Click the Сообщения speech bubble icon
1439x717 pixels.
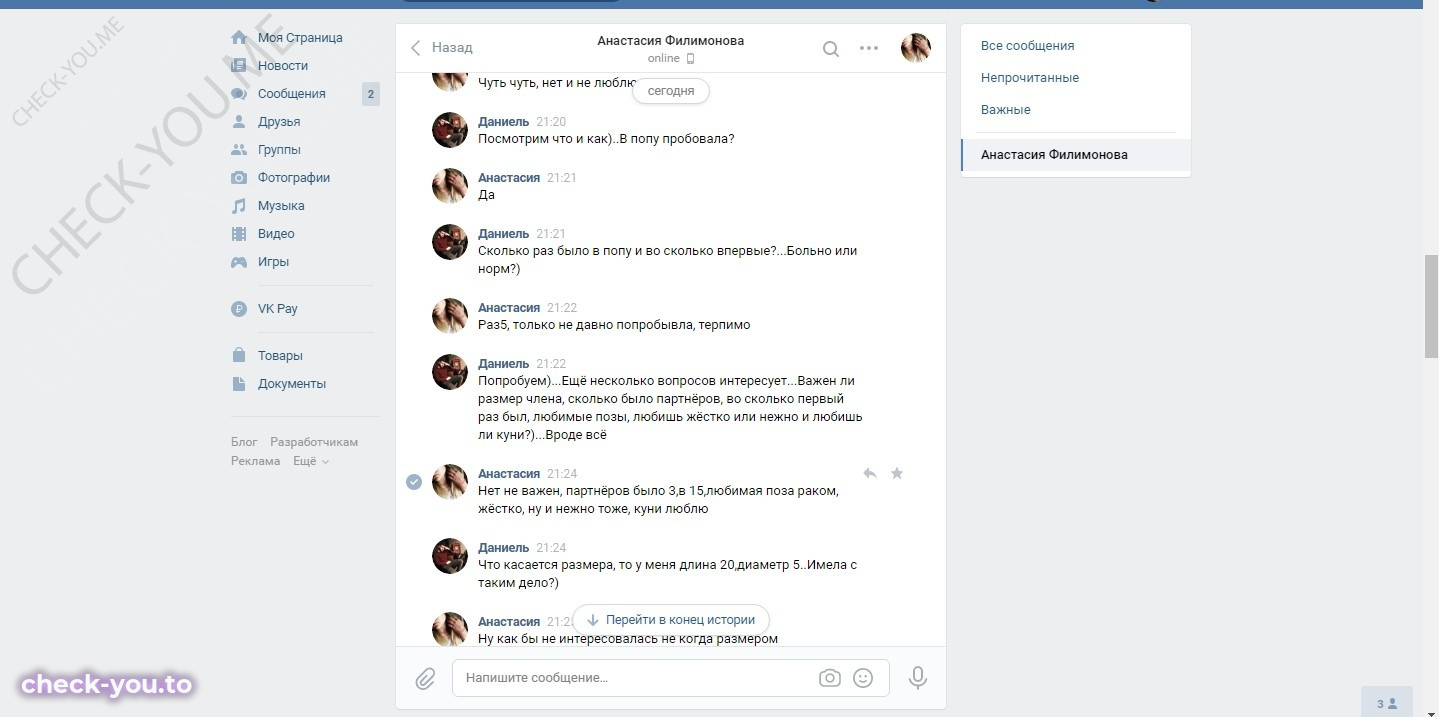pos(239,93)
